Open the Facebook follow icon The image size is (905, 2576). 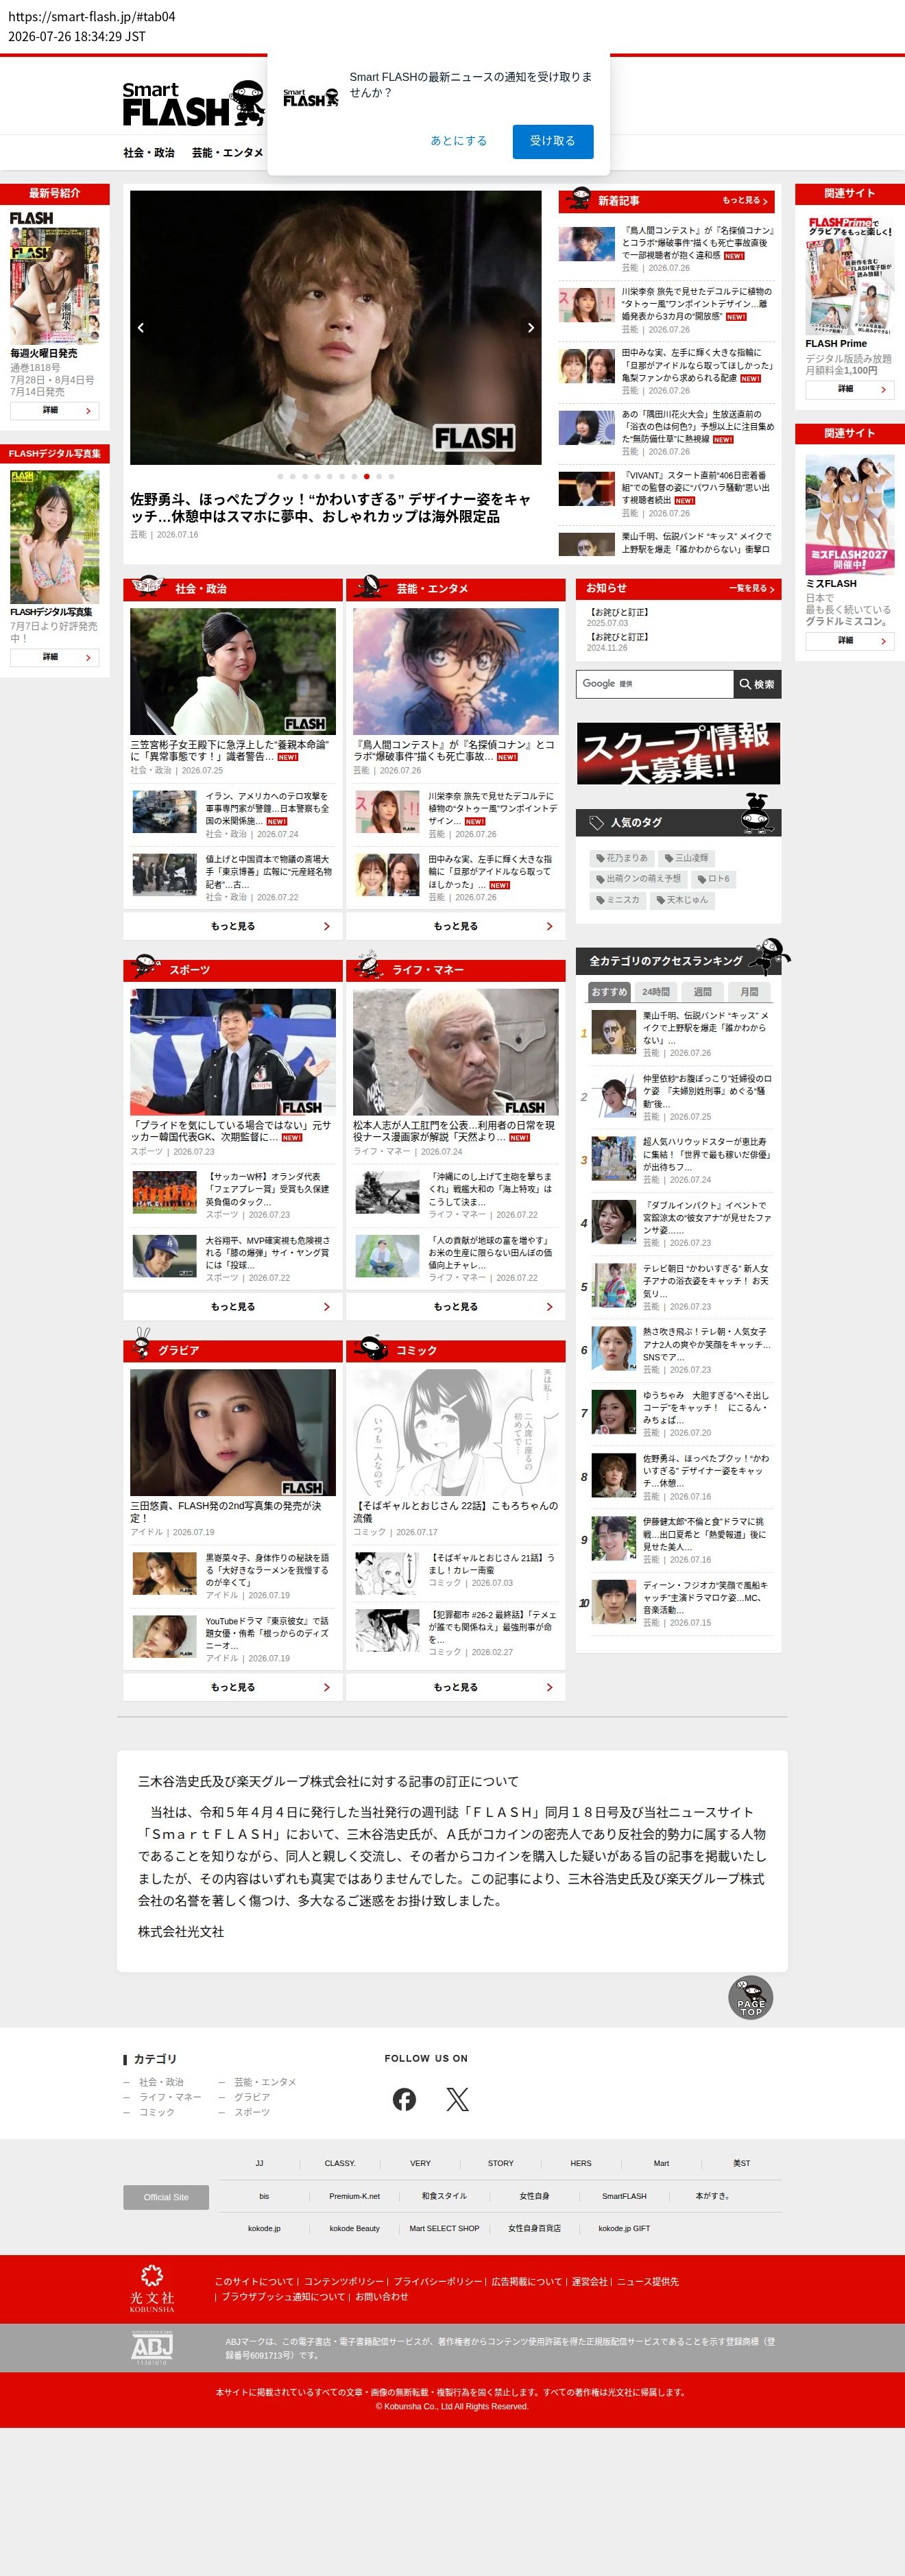pos(404,2099)
